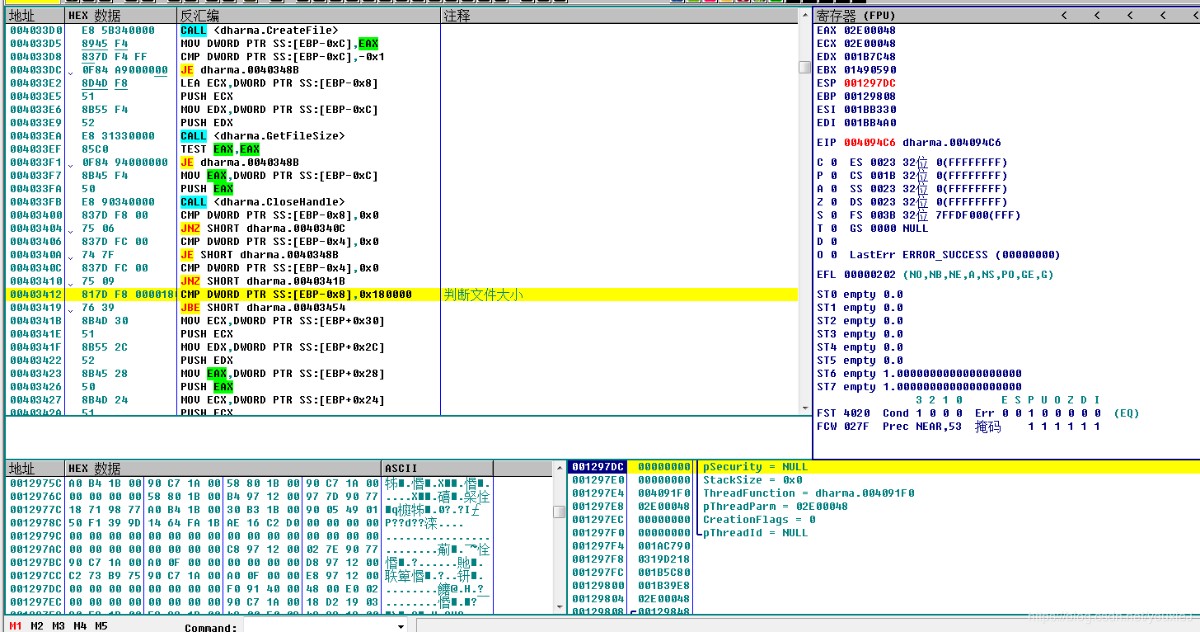The height and width of the screenshot is (632, 1200).
Task: Click the Z flag row in registers
Action: pyautogui.click(x=827, y=202)
